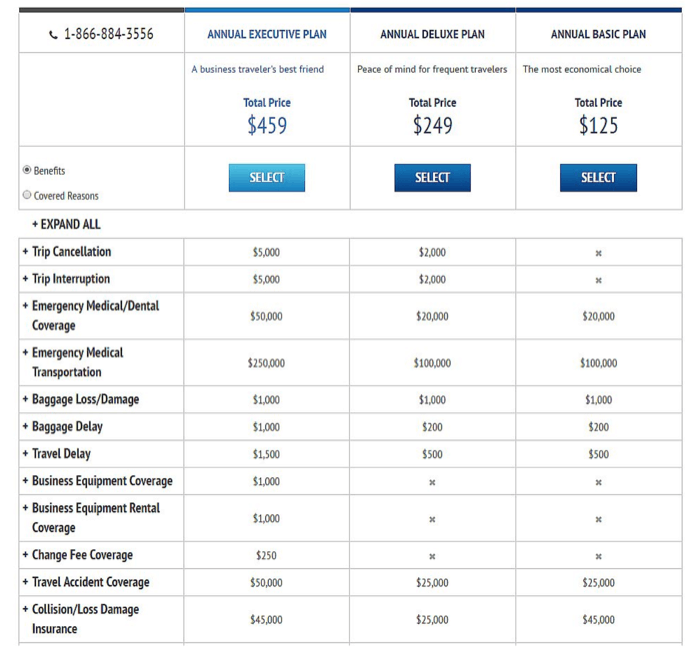Select the Covered Reasons radio button
Screen dimensions: 700x655
27,195
